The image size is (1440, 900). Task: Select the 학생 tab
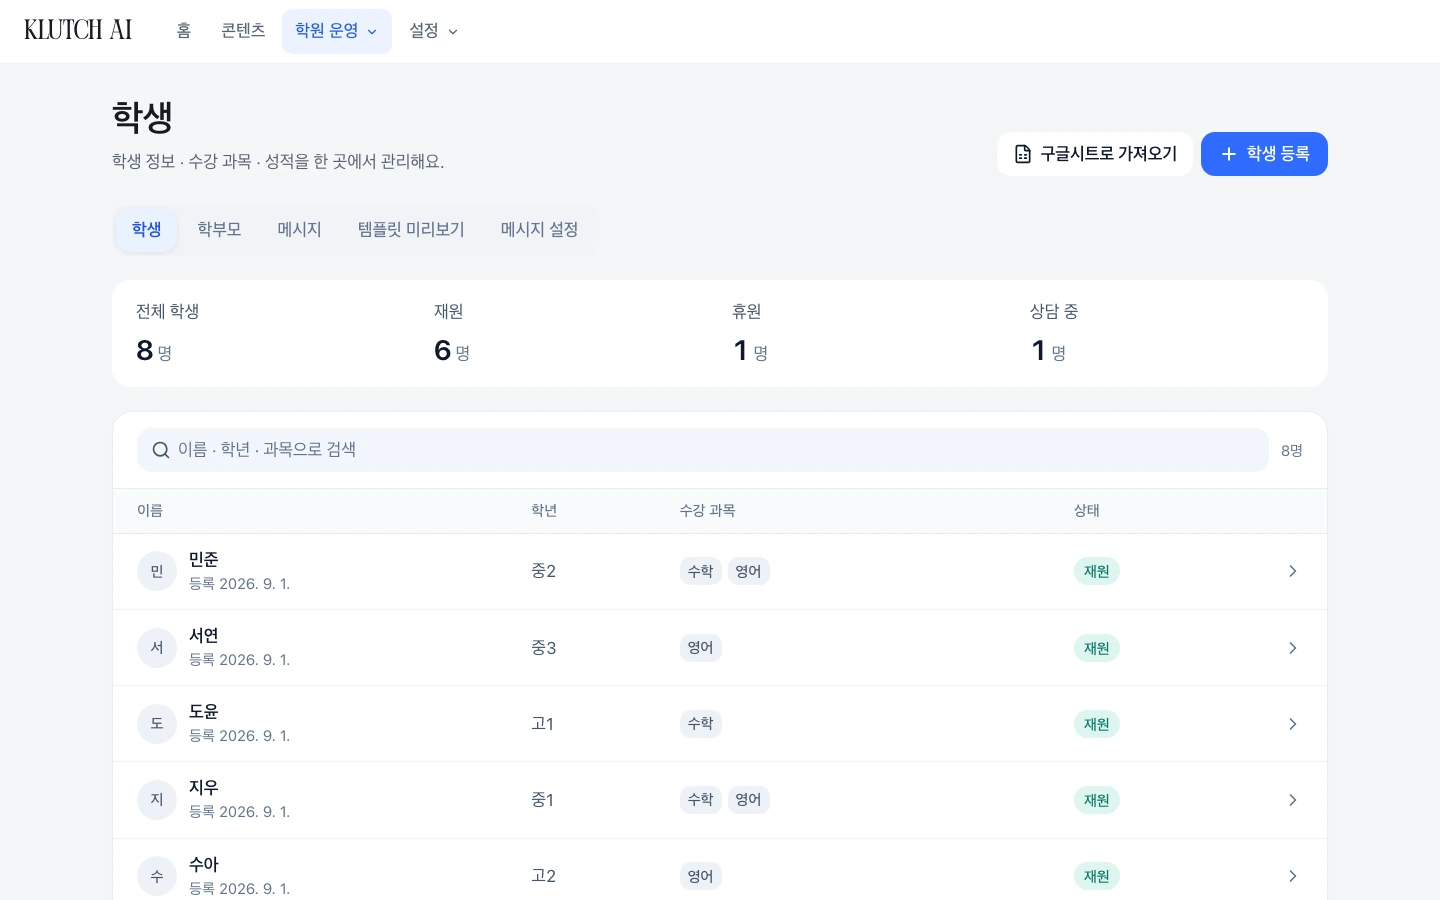tap(147, 230)
